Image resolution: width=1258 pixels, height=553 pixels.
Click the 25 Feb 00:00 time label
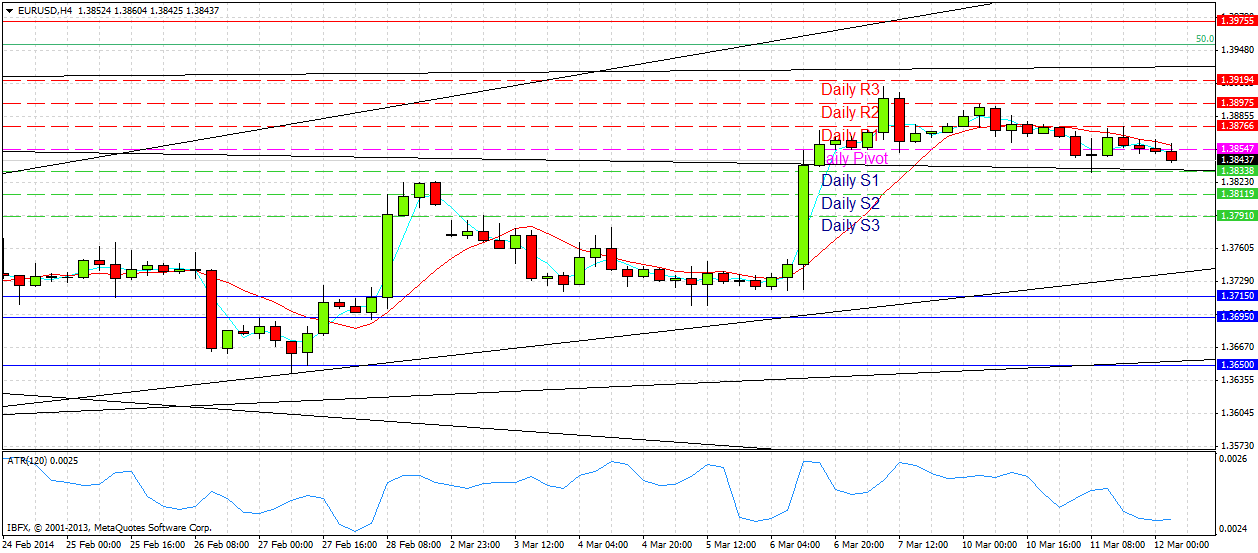94,545
